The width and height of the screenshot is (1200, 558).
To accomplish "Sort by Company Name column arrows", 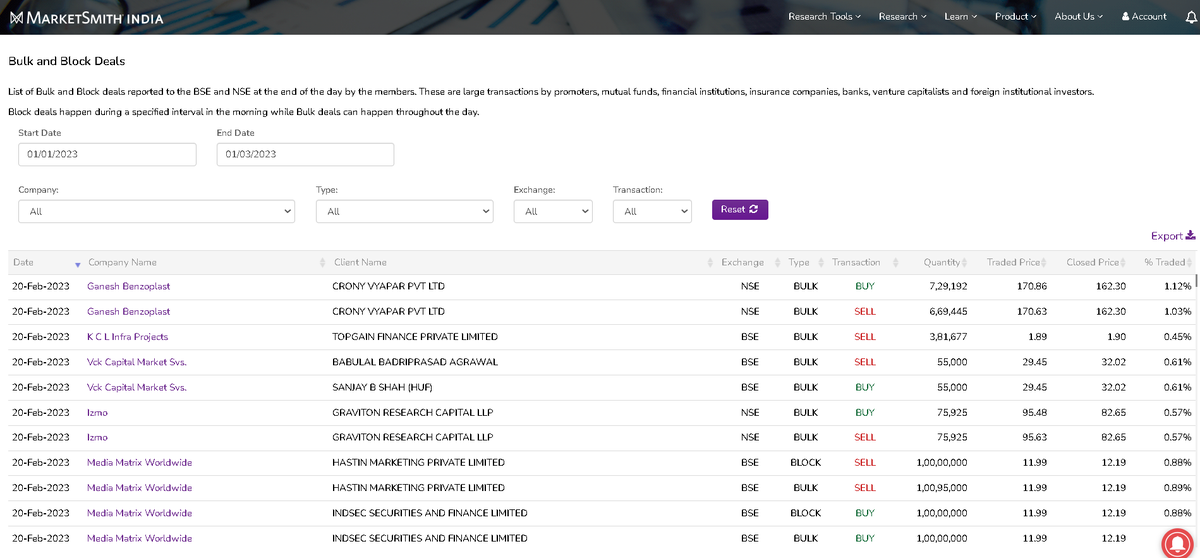I will [x=322, y=263].
